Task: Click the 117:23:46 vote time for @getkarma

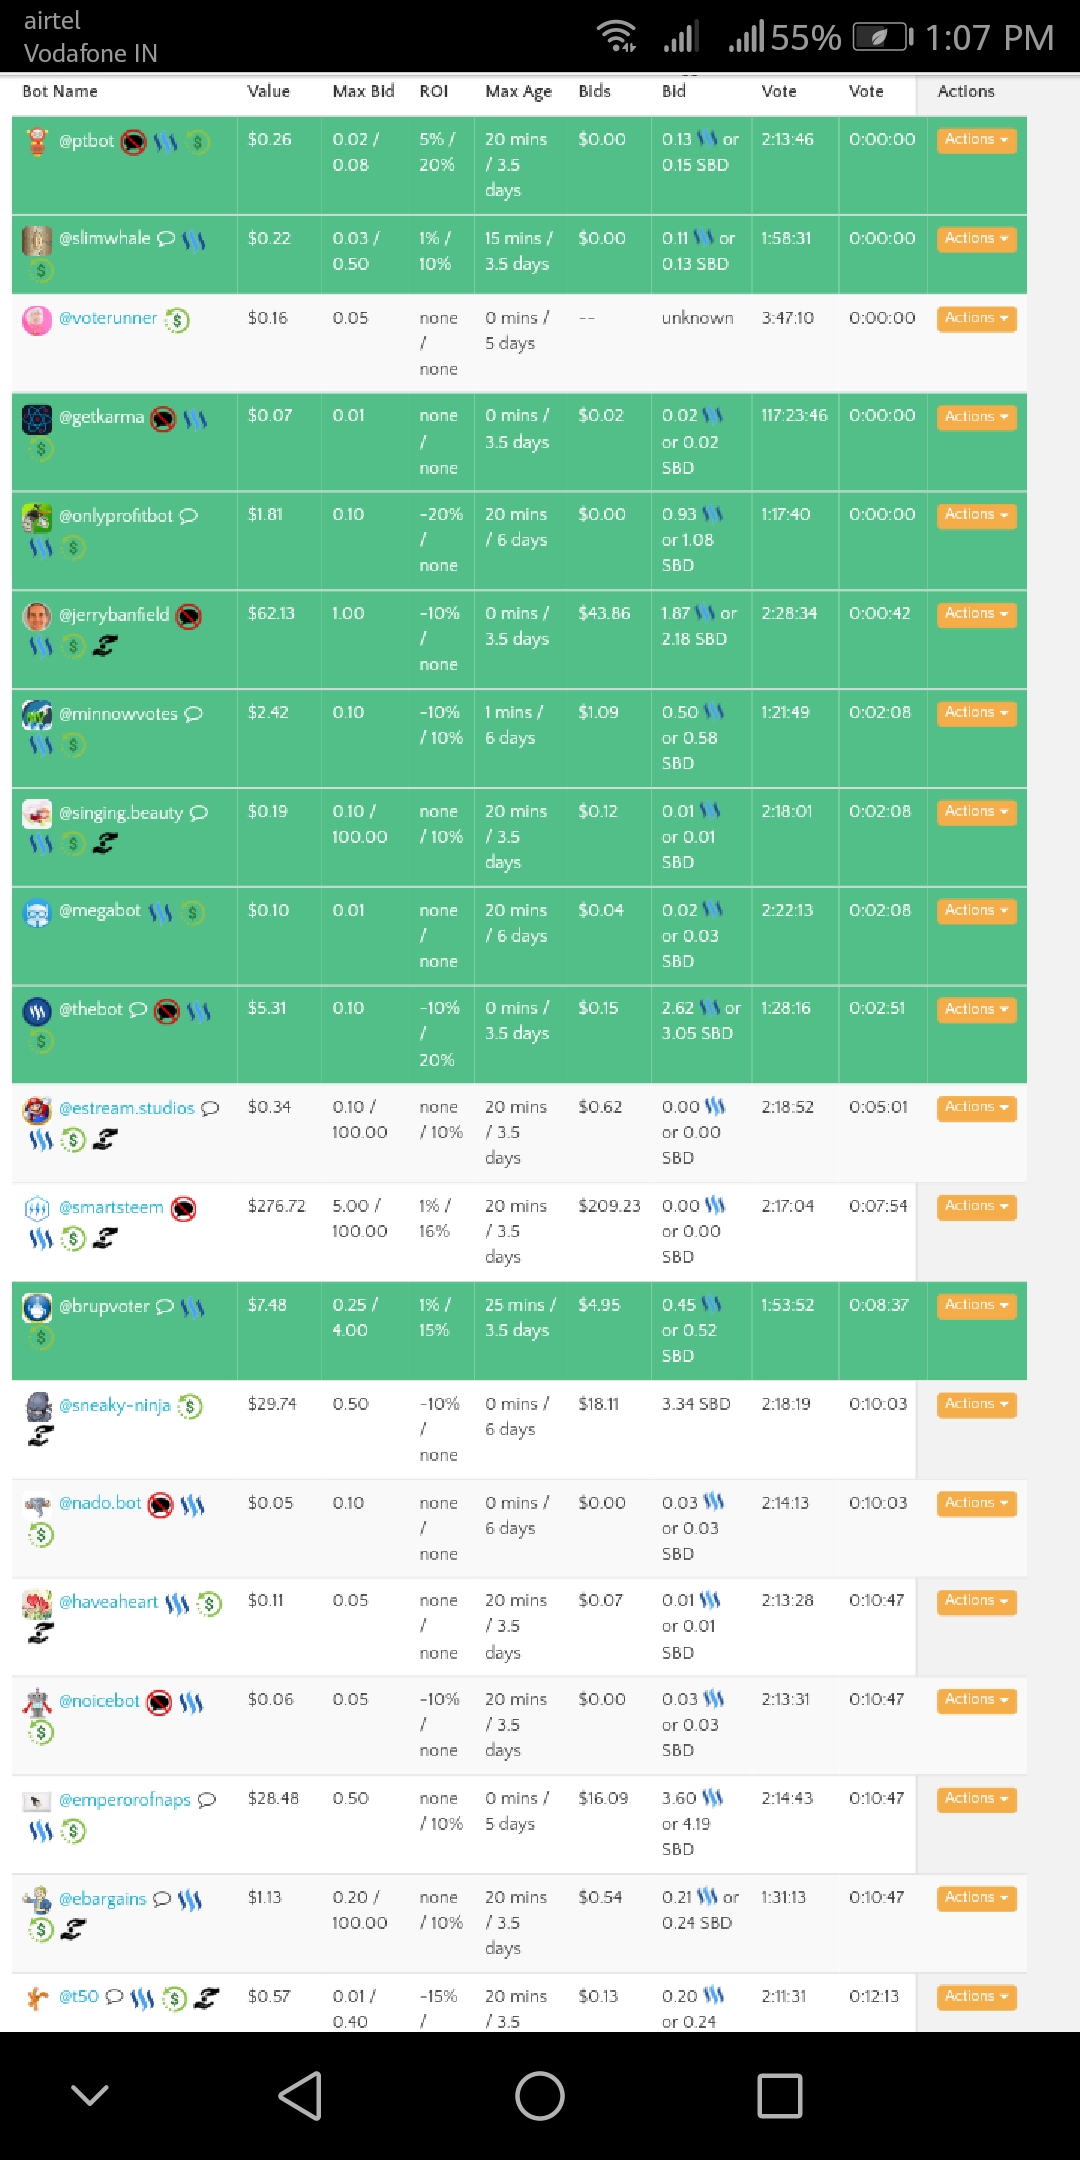Action: point(794,415)
